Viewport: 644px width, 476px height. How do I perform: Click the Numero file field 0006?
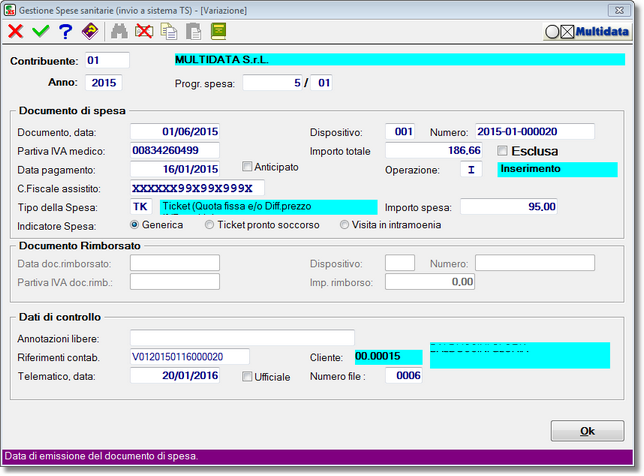404,375
